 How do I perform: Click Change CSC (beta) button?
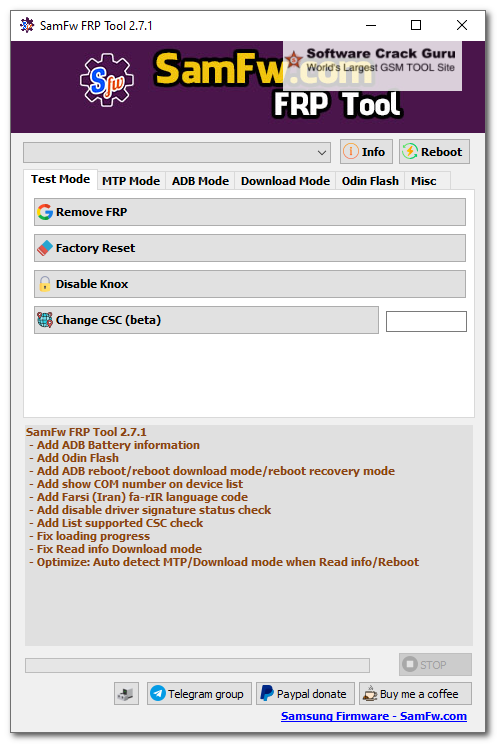[x=206, y=320]
